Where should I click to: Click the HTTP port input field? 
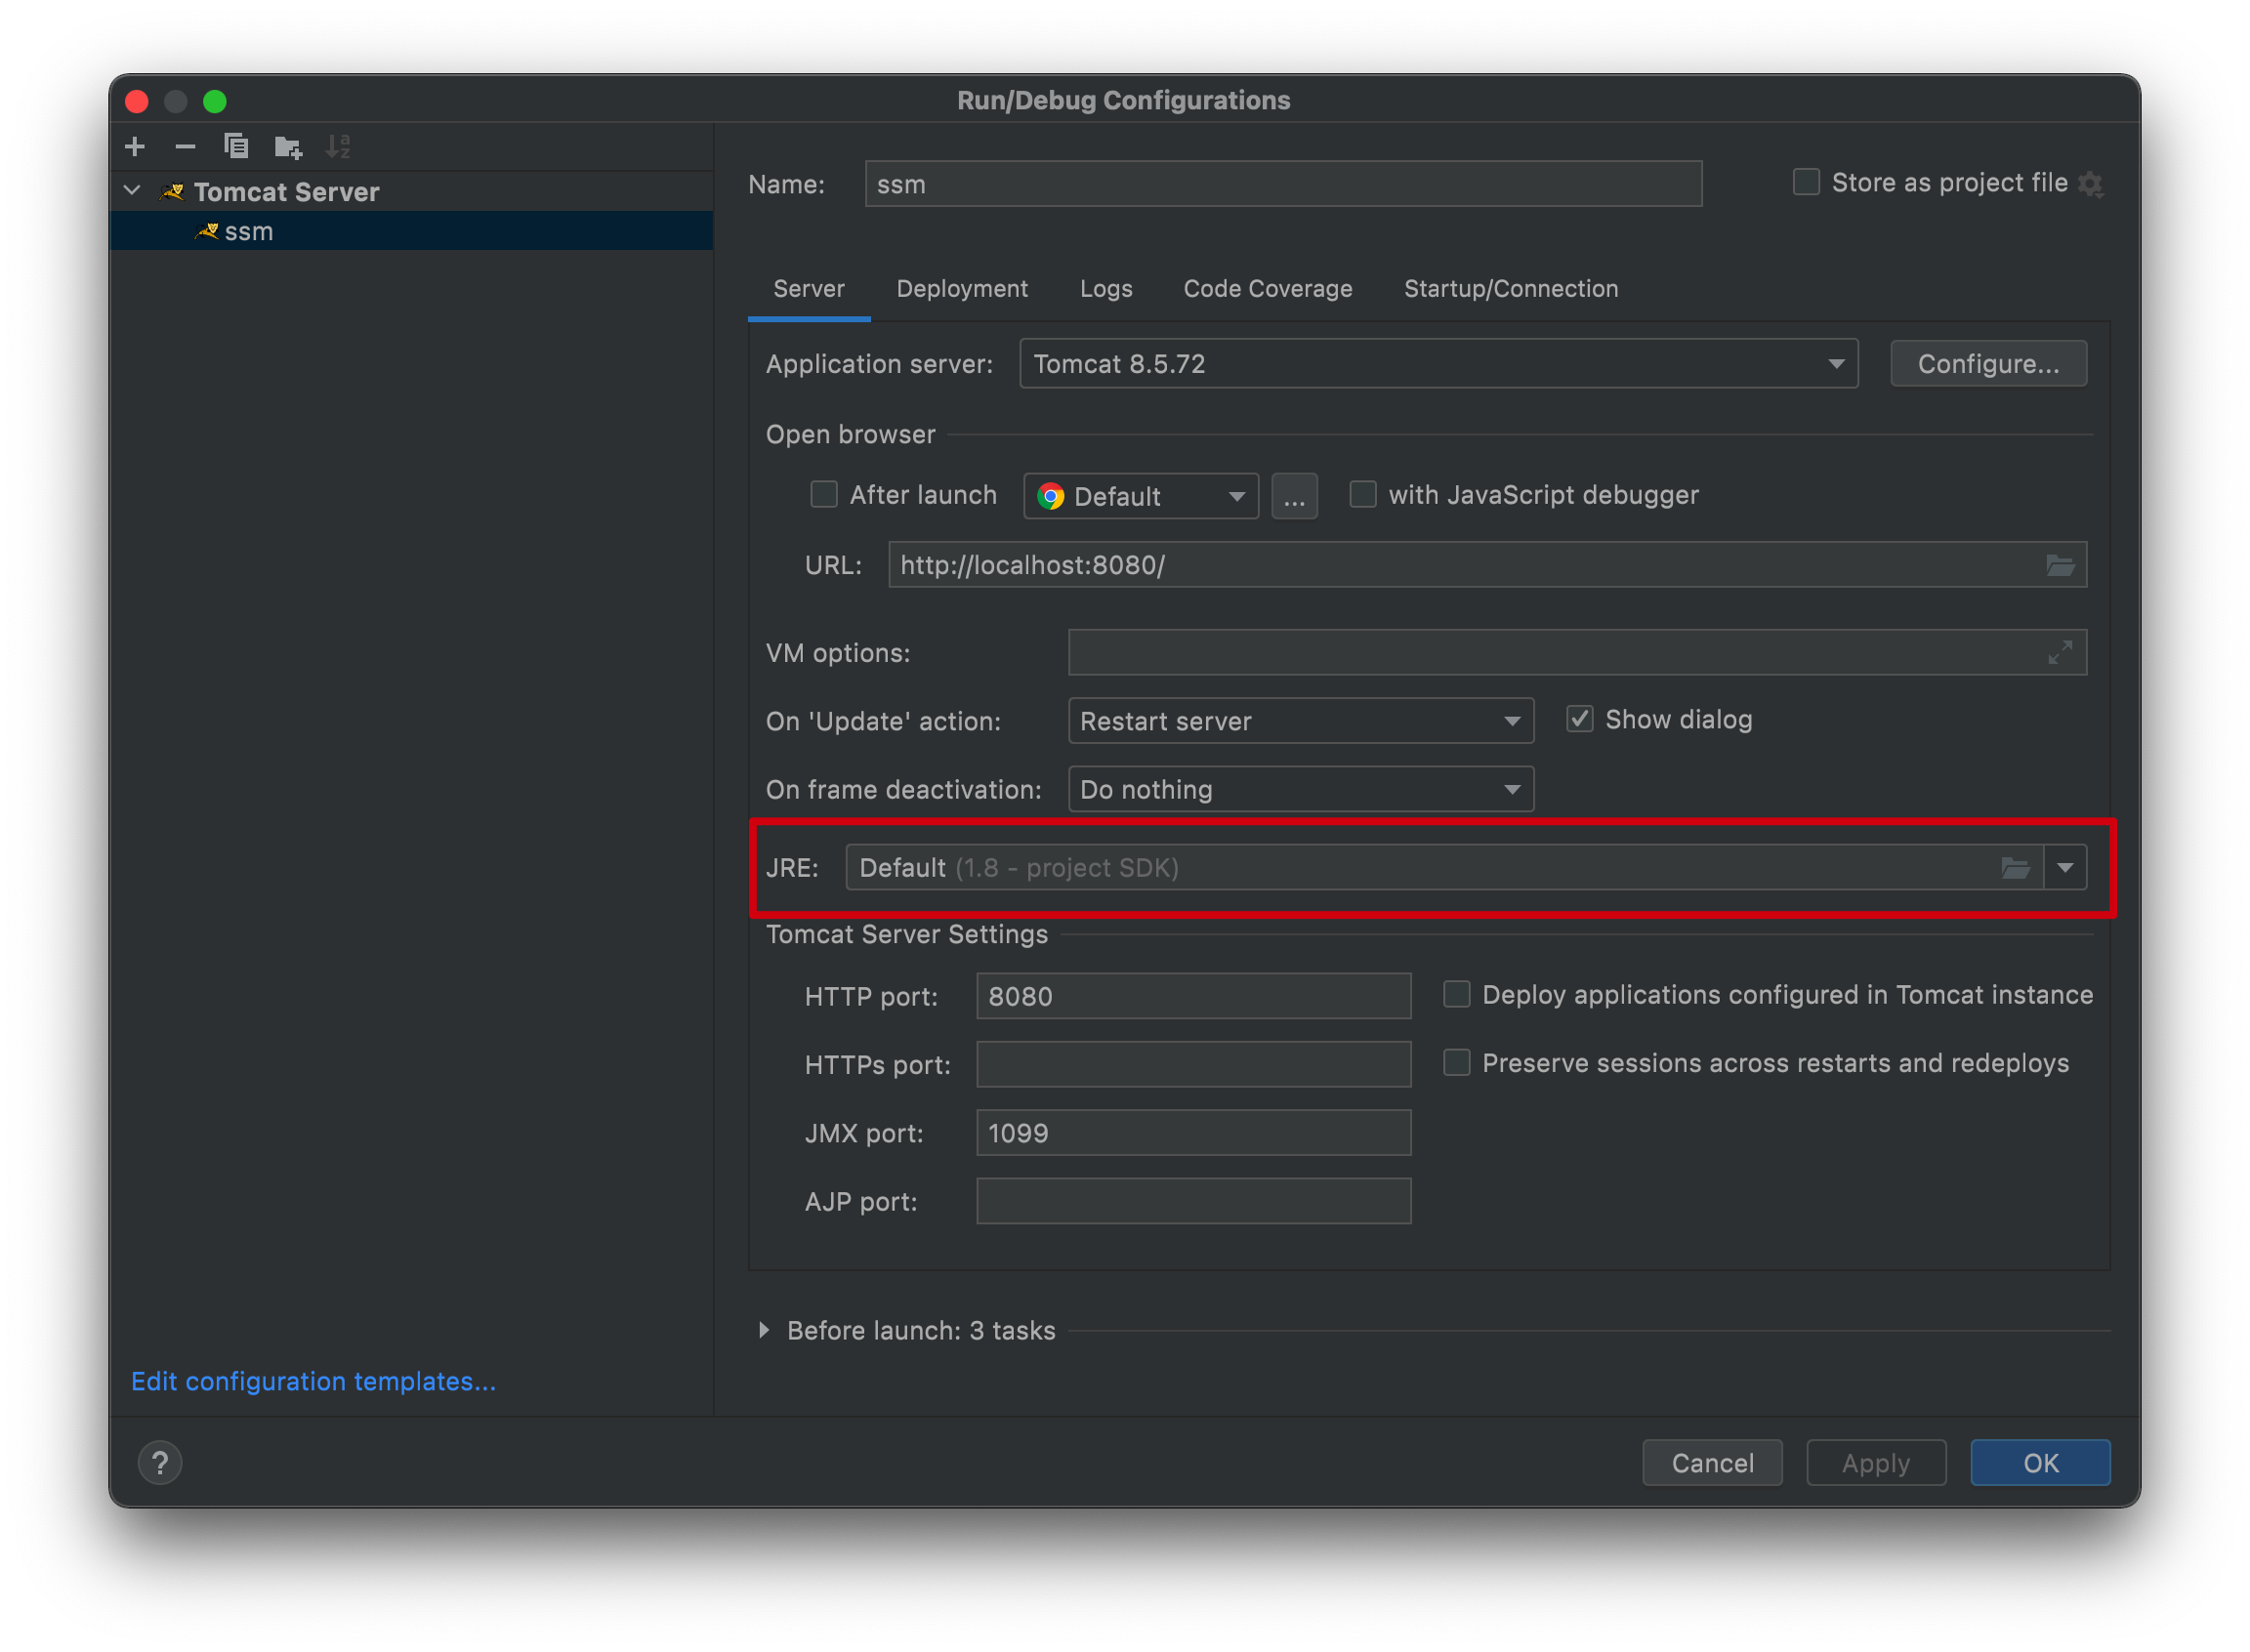[1193, 995]
